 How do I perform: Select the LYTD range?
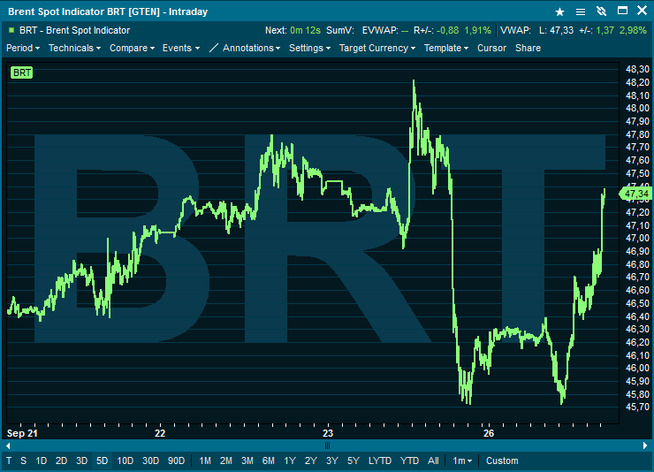tap(380, 461)
